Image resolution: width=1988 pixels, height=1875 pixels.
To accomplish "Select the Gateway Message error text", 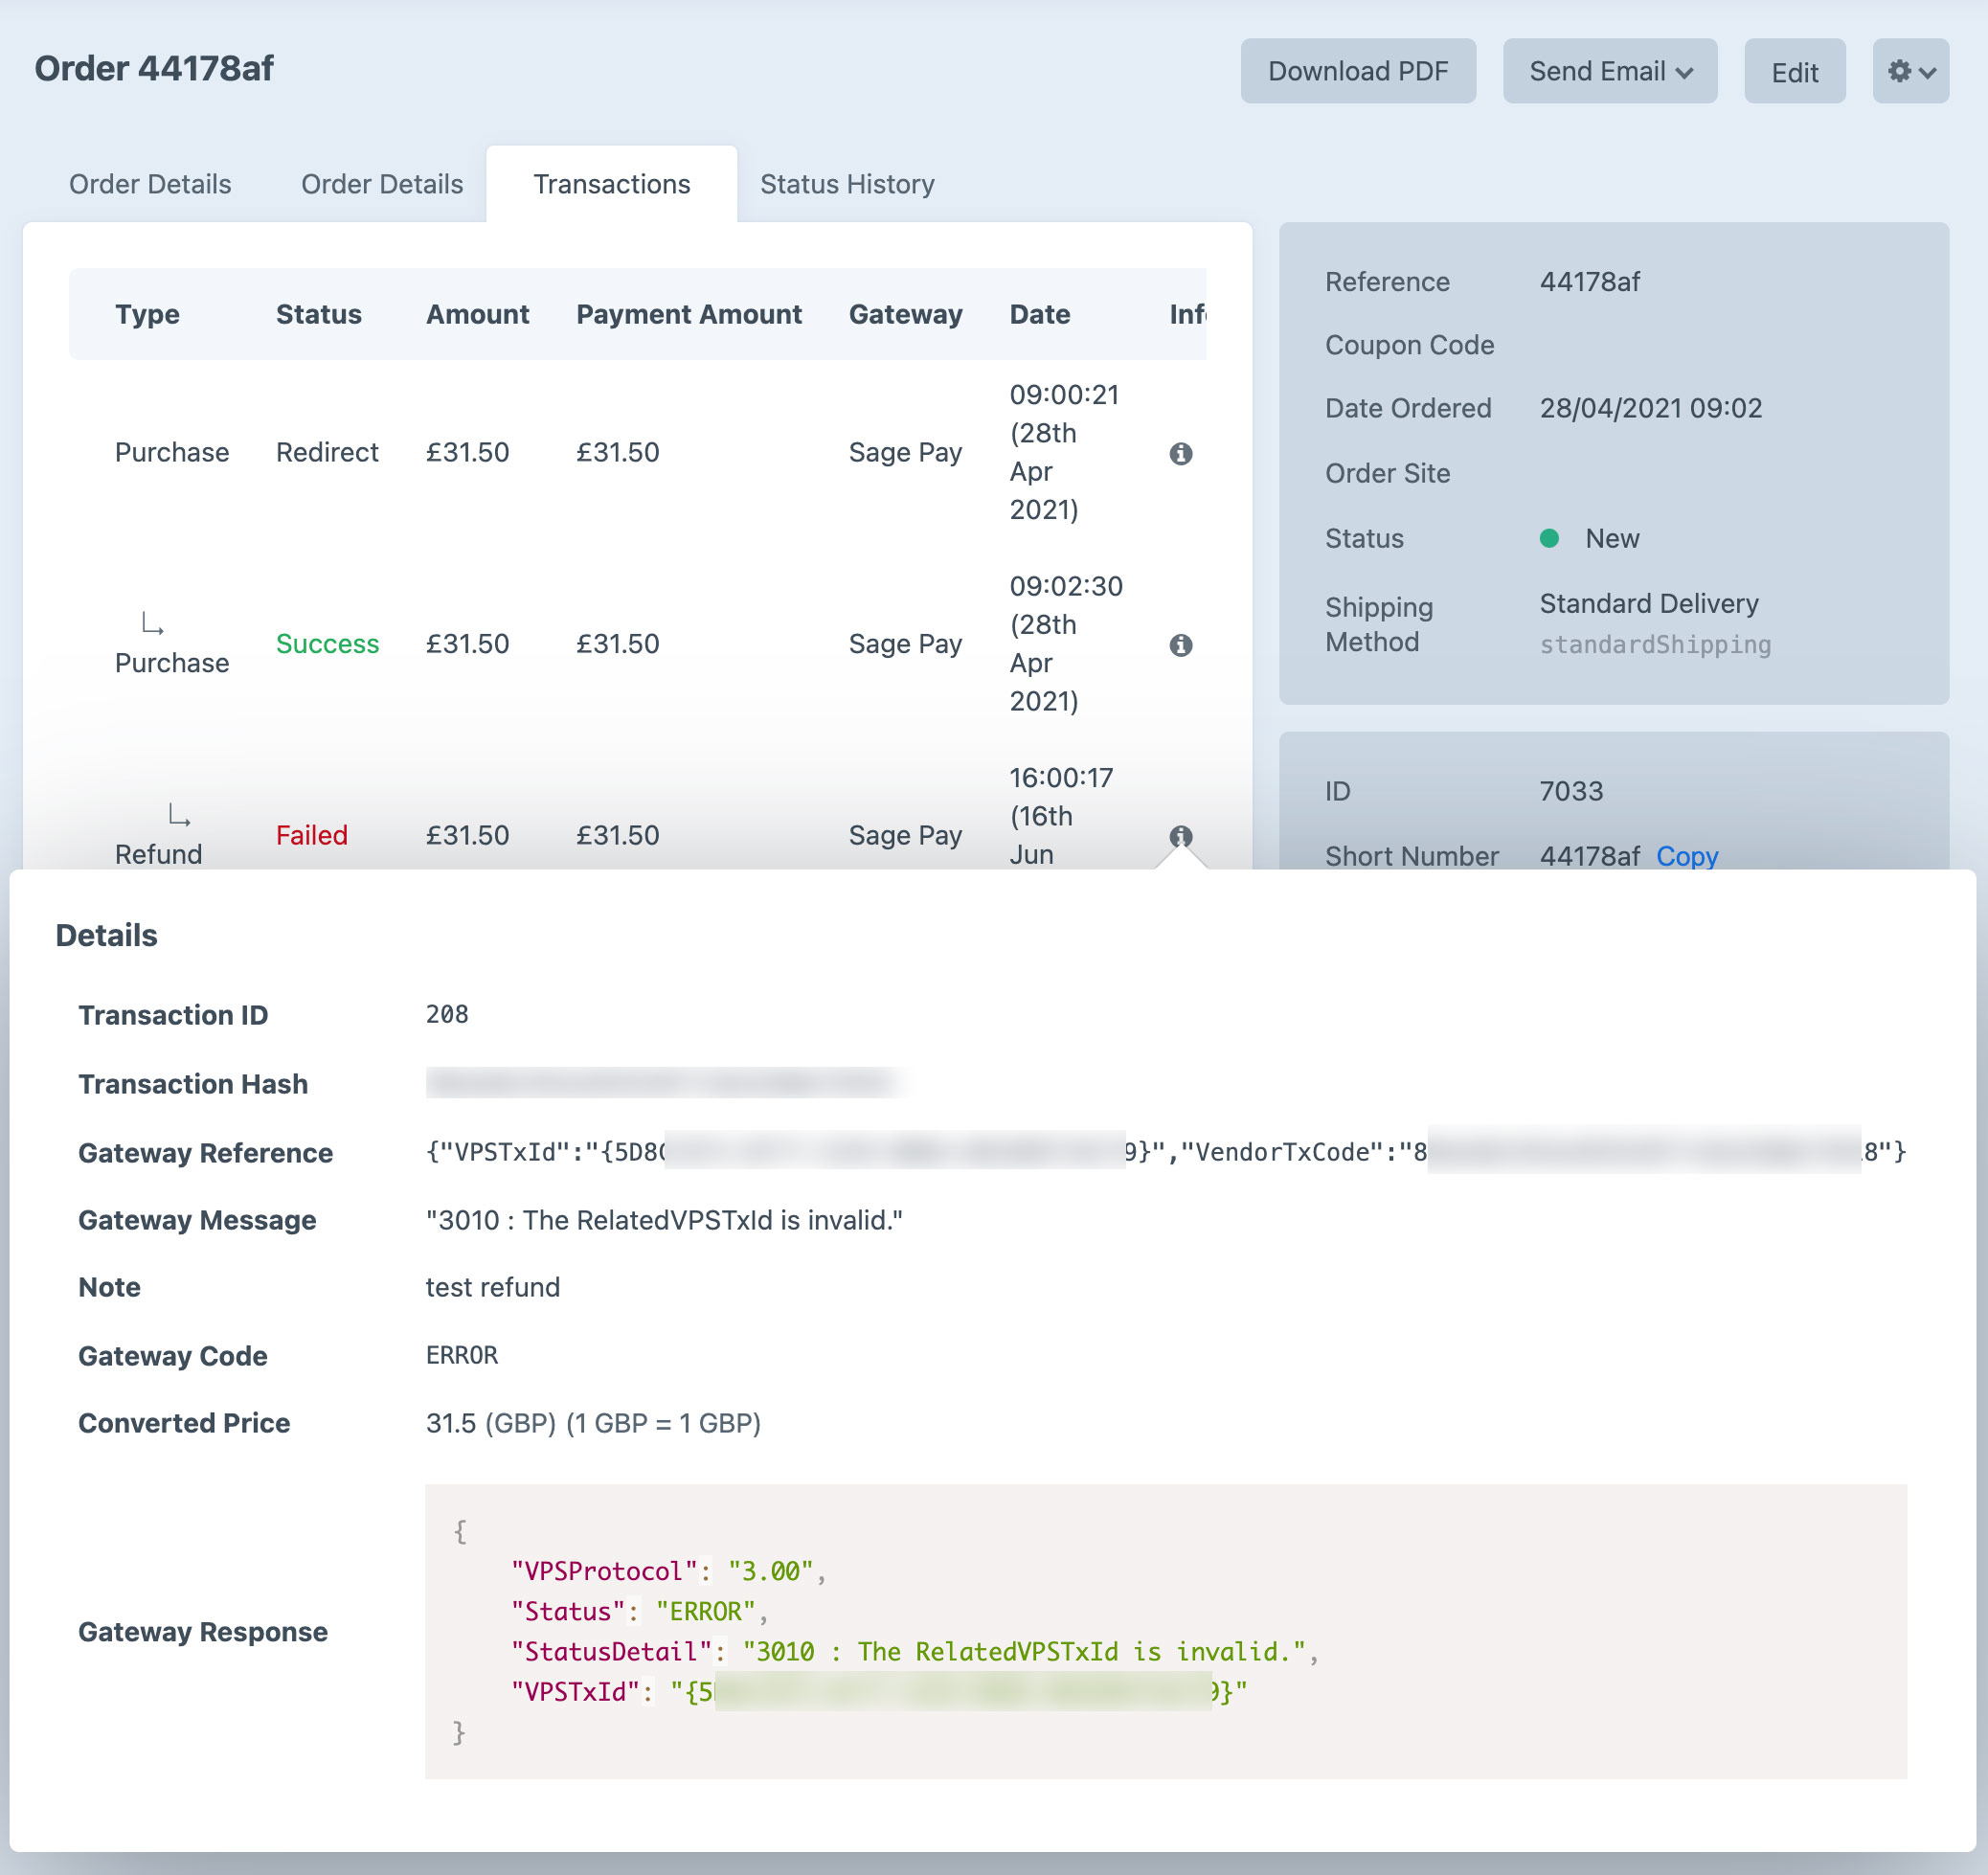I will pos(663,1220).
